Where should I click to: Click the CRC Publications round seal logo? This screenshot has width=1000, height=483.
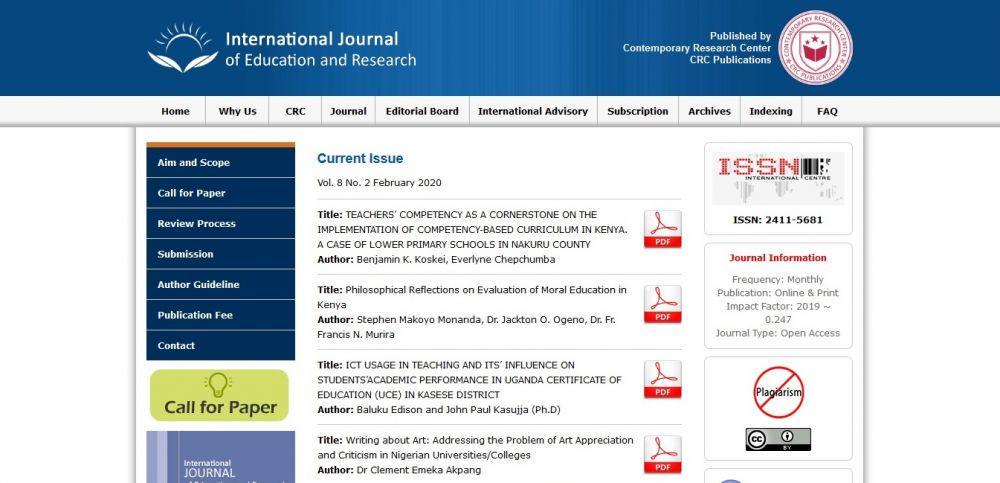pos(815,48)
